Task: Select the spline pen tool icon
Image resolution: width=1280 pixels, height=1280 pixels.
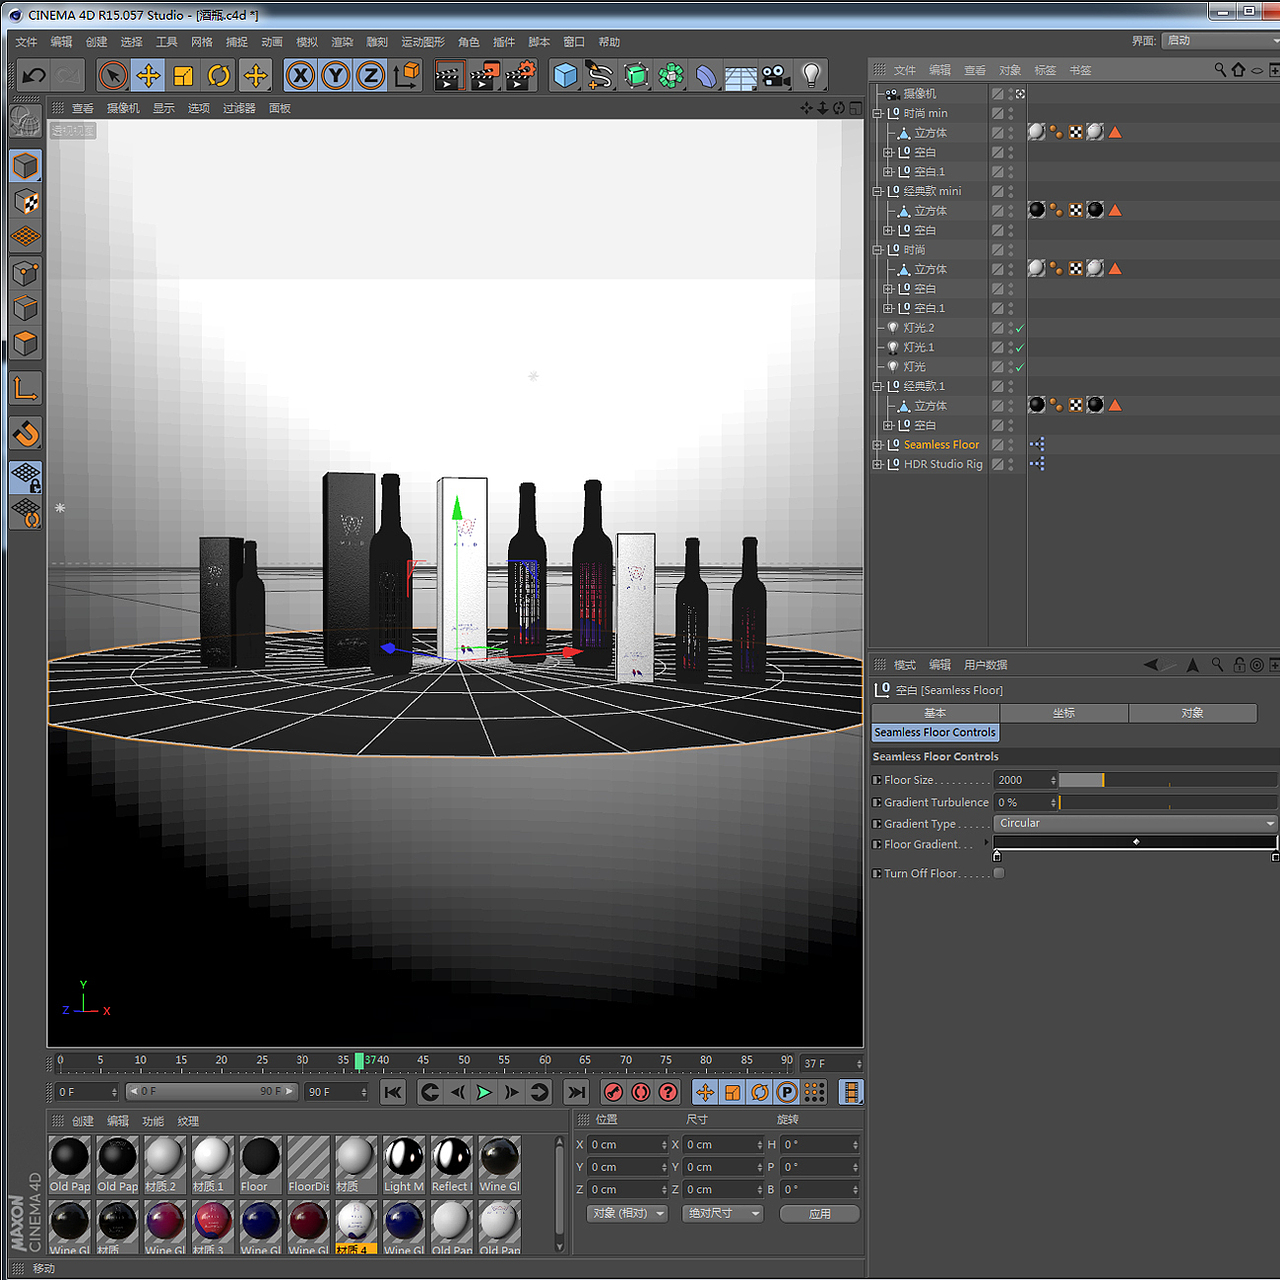Action: coord(600,75)
